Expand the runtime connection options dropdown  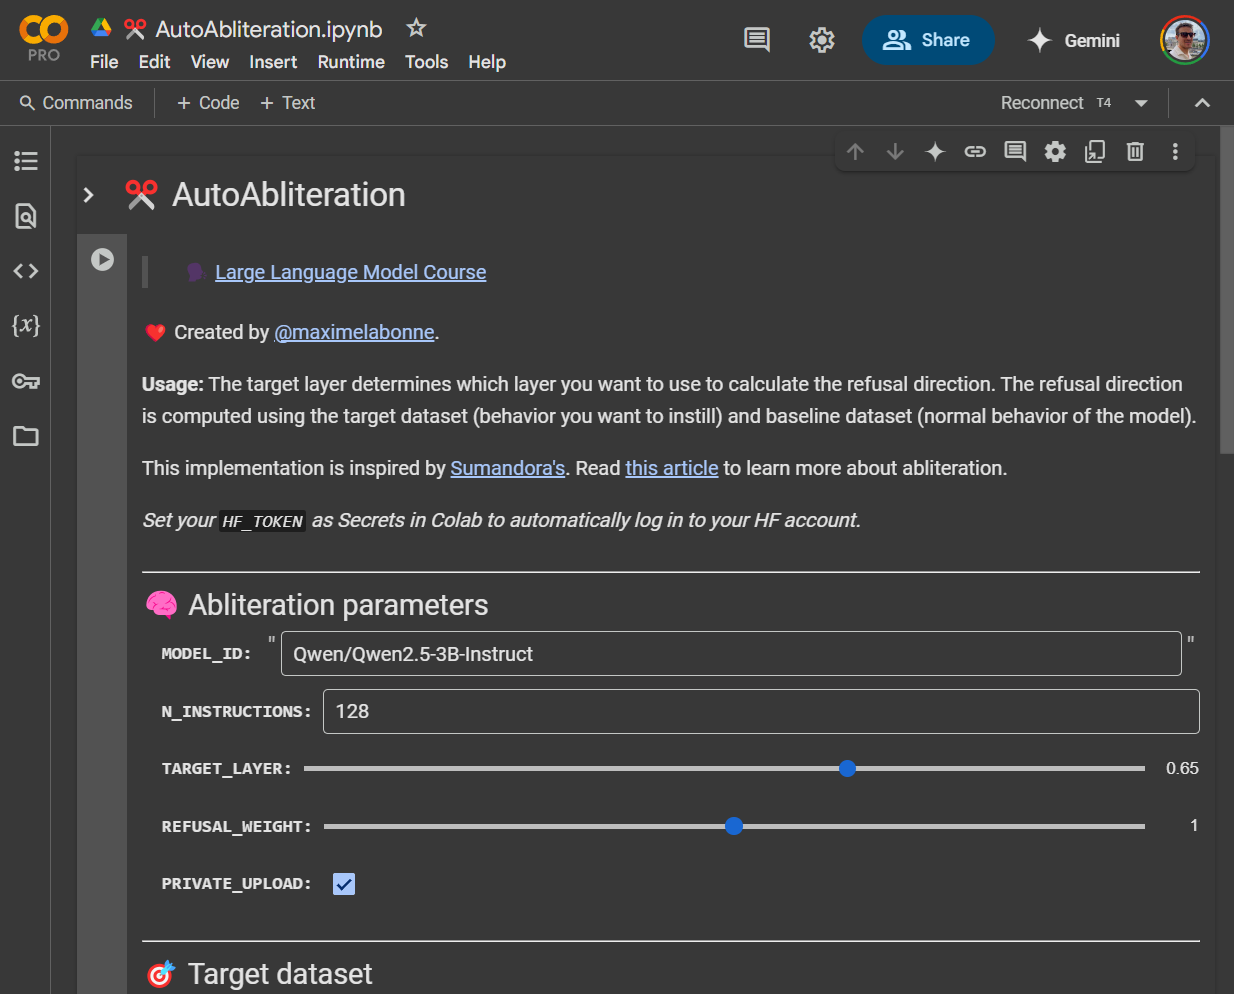[1141, 103]
